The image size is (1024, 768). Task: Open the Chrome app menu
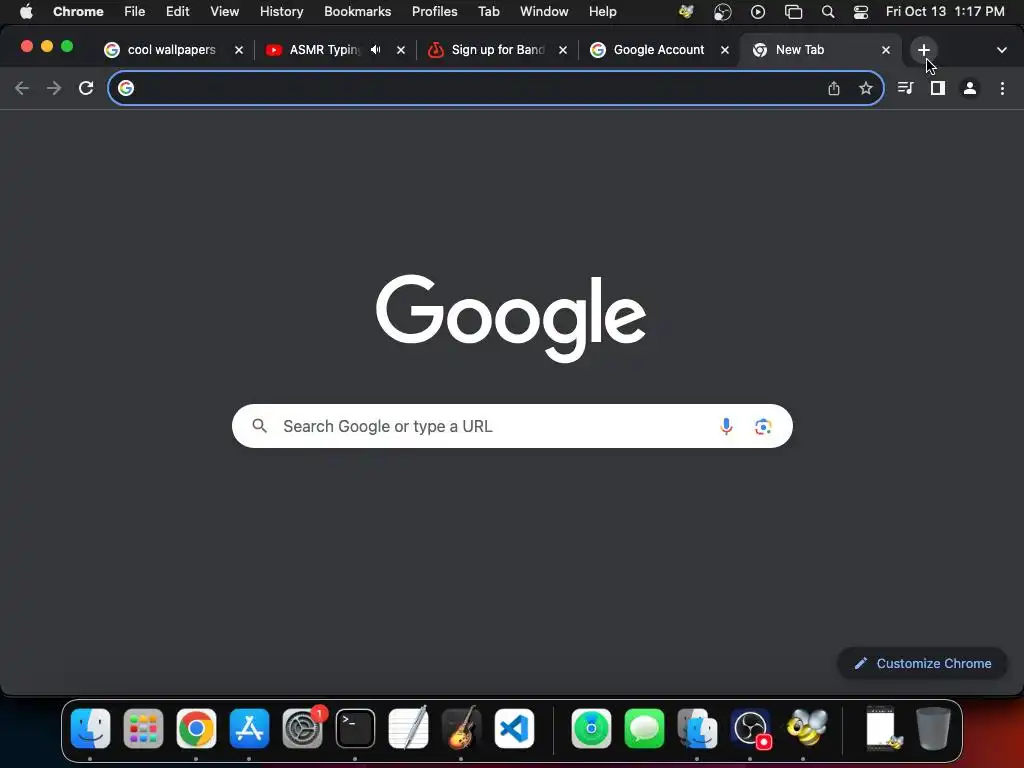coord(78,12)
